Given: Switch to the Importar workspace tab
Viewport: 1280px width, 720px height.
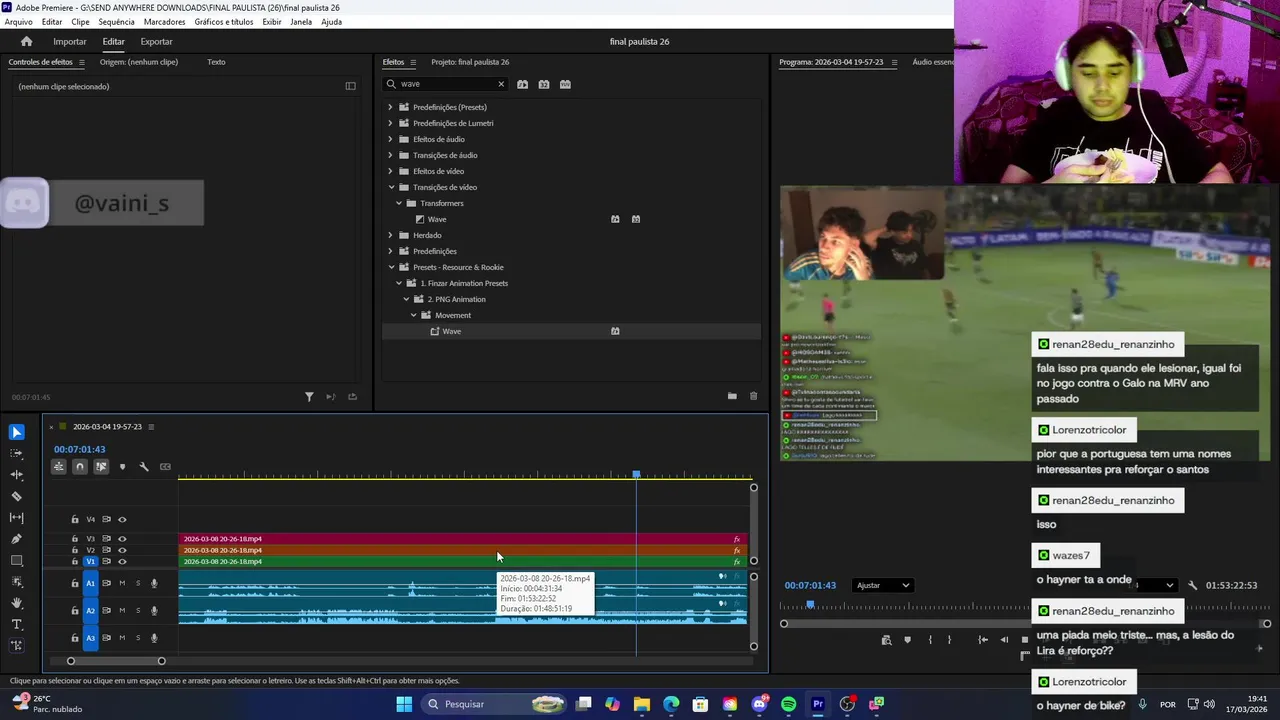Looking at the screenshot, I should tap(69, 41).
